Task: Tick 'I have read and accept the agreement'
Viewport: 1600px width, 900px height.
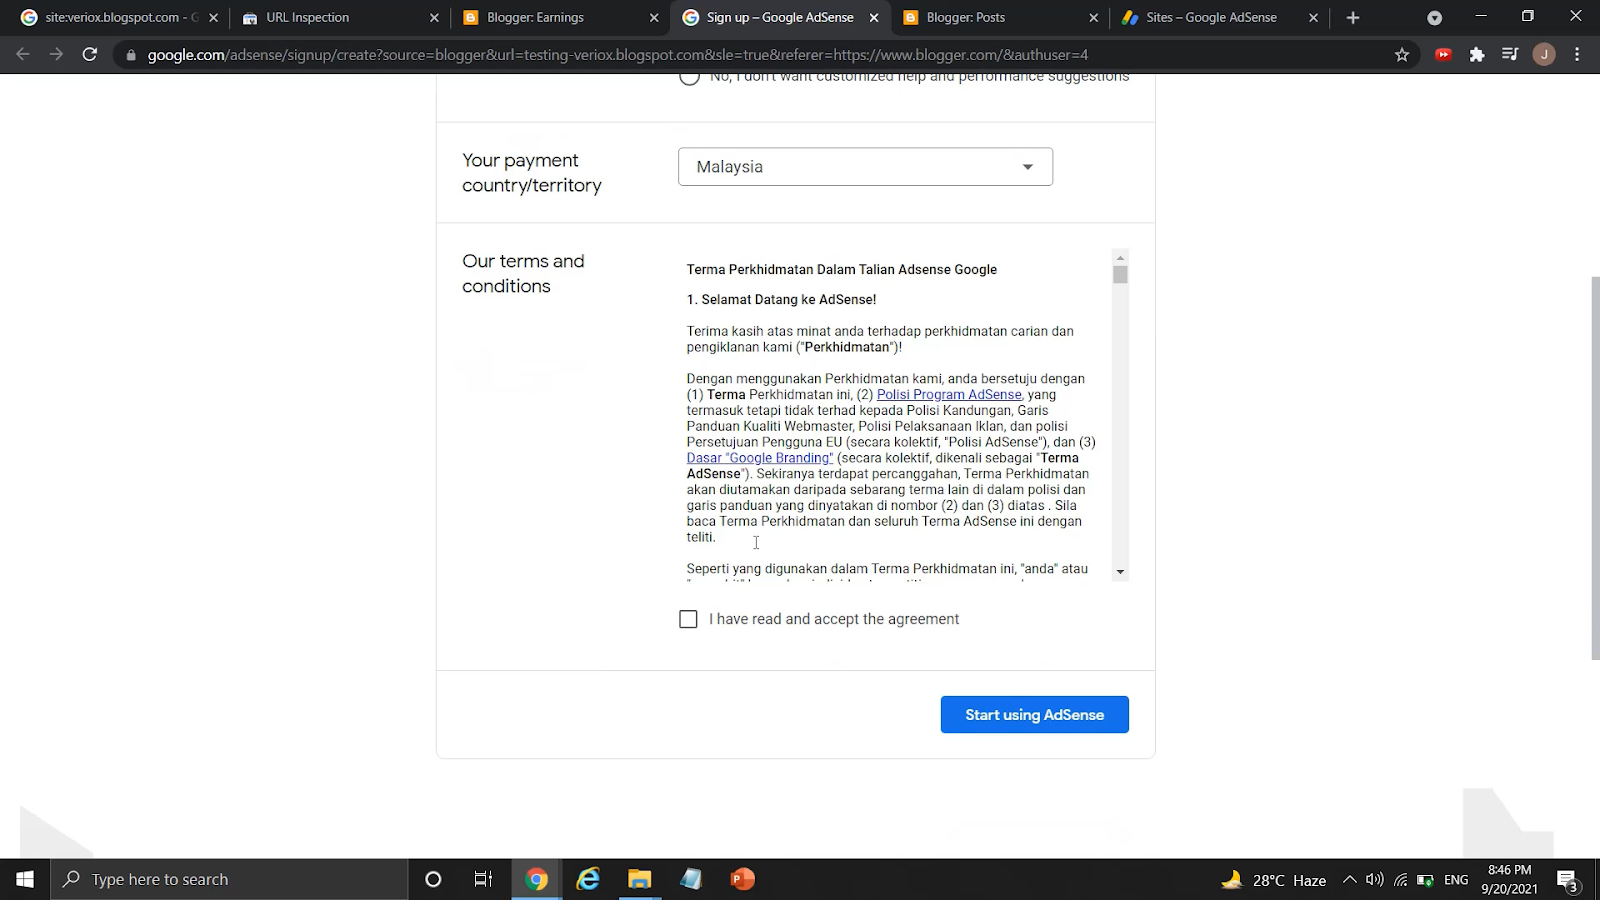Action: 688,619
